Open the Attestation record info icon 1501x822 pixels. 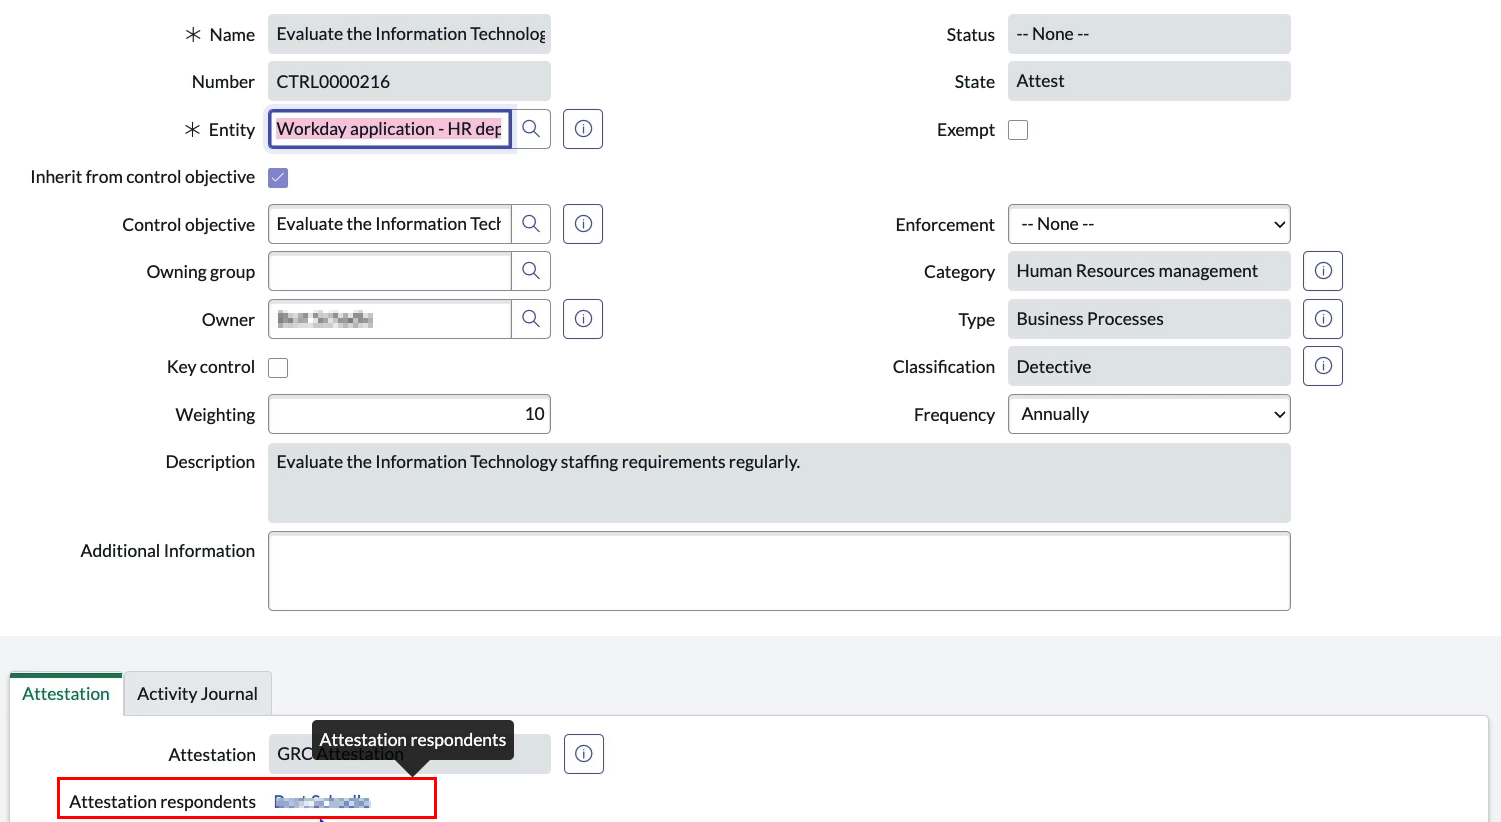(x=584, y=754)
